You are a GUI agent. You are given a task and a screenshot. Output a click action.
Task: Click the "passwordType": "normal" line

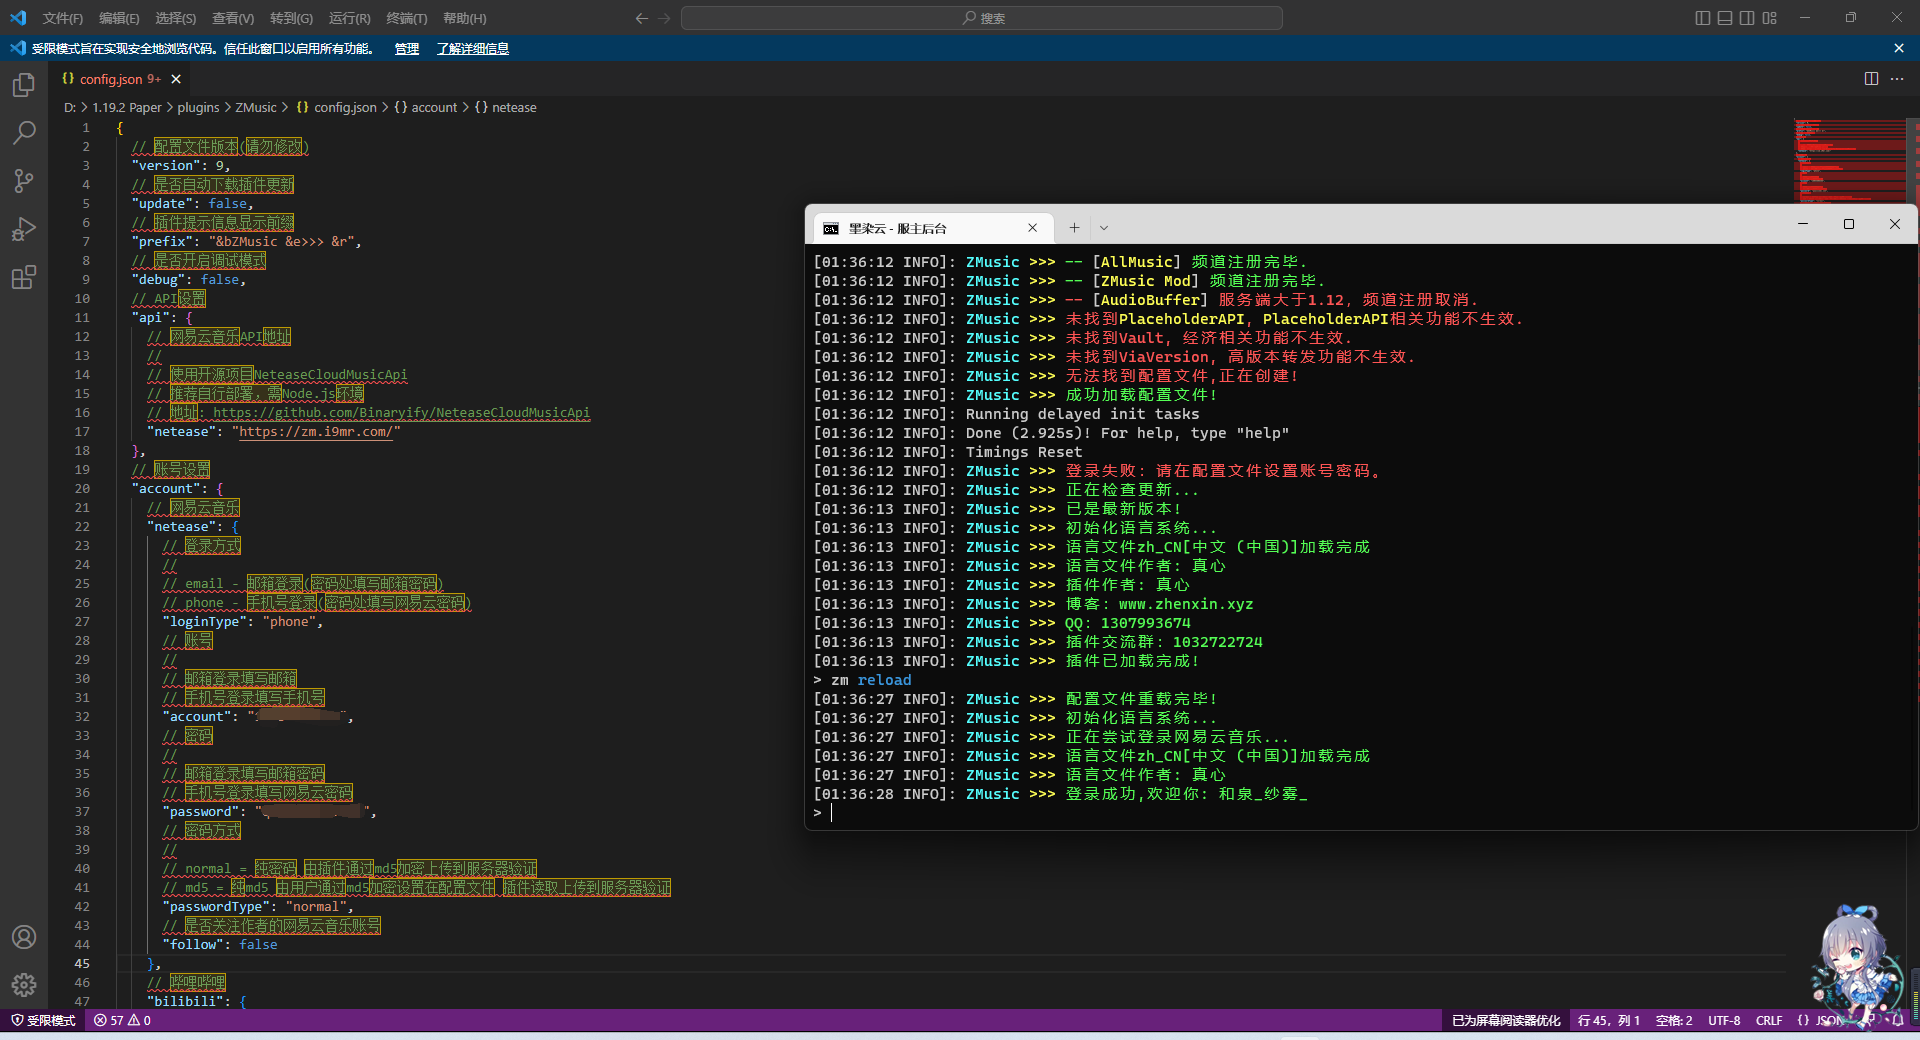(x=258, y=907)
